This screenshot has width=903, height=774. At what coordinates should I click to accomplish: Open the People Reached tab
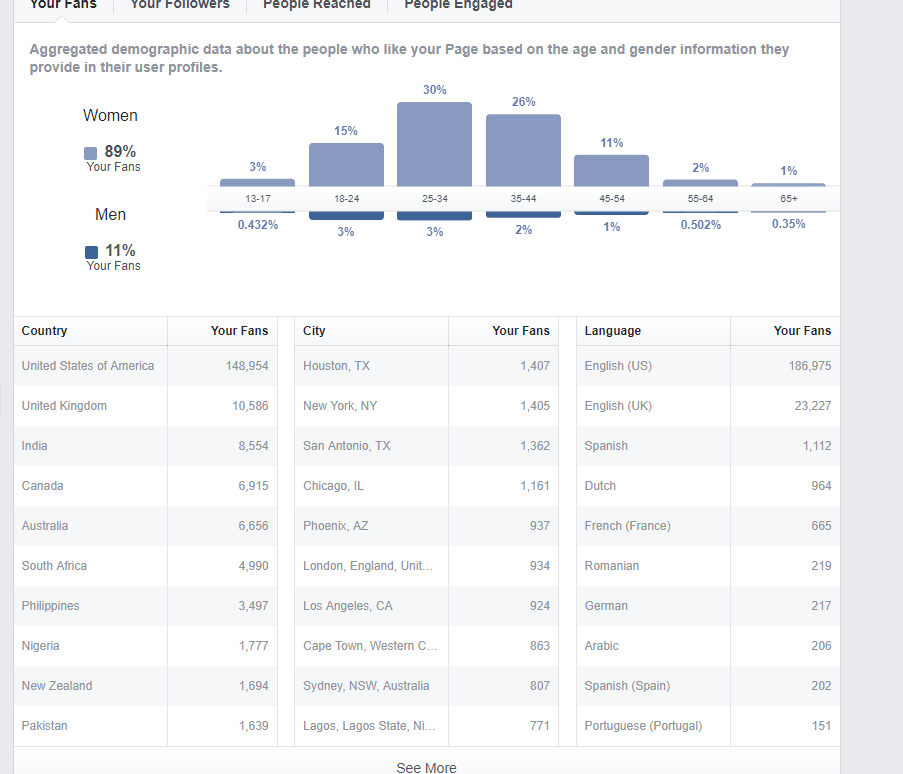click(x=316, y=5)
